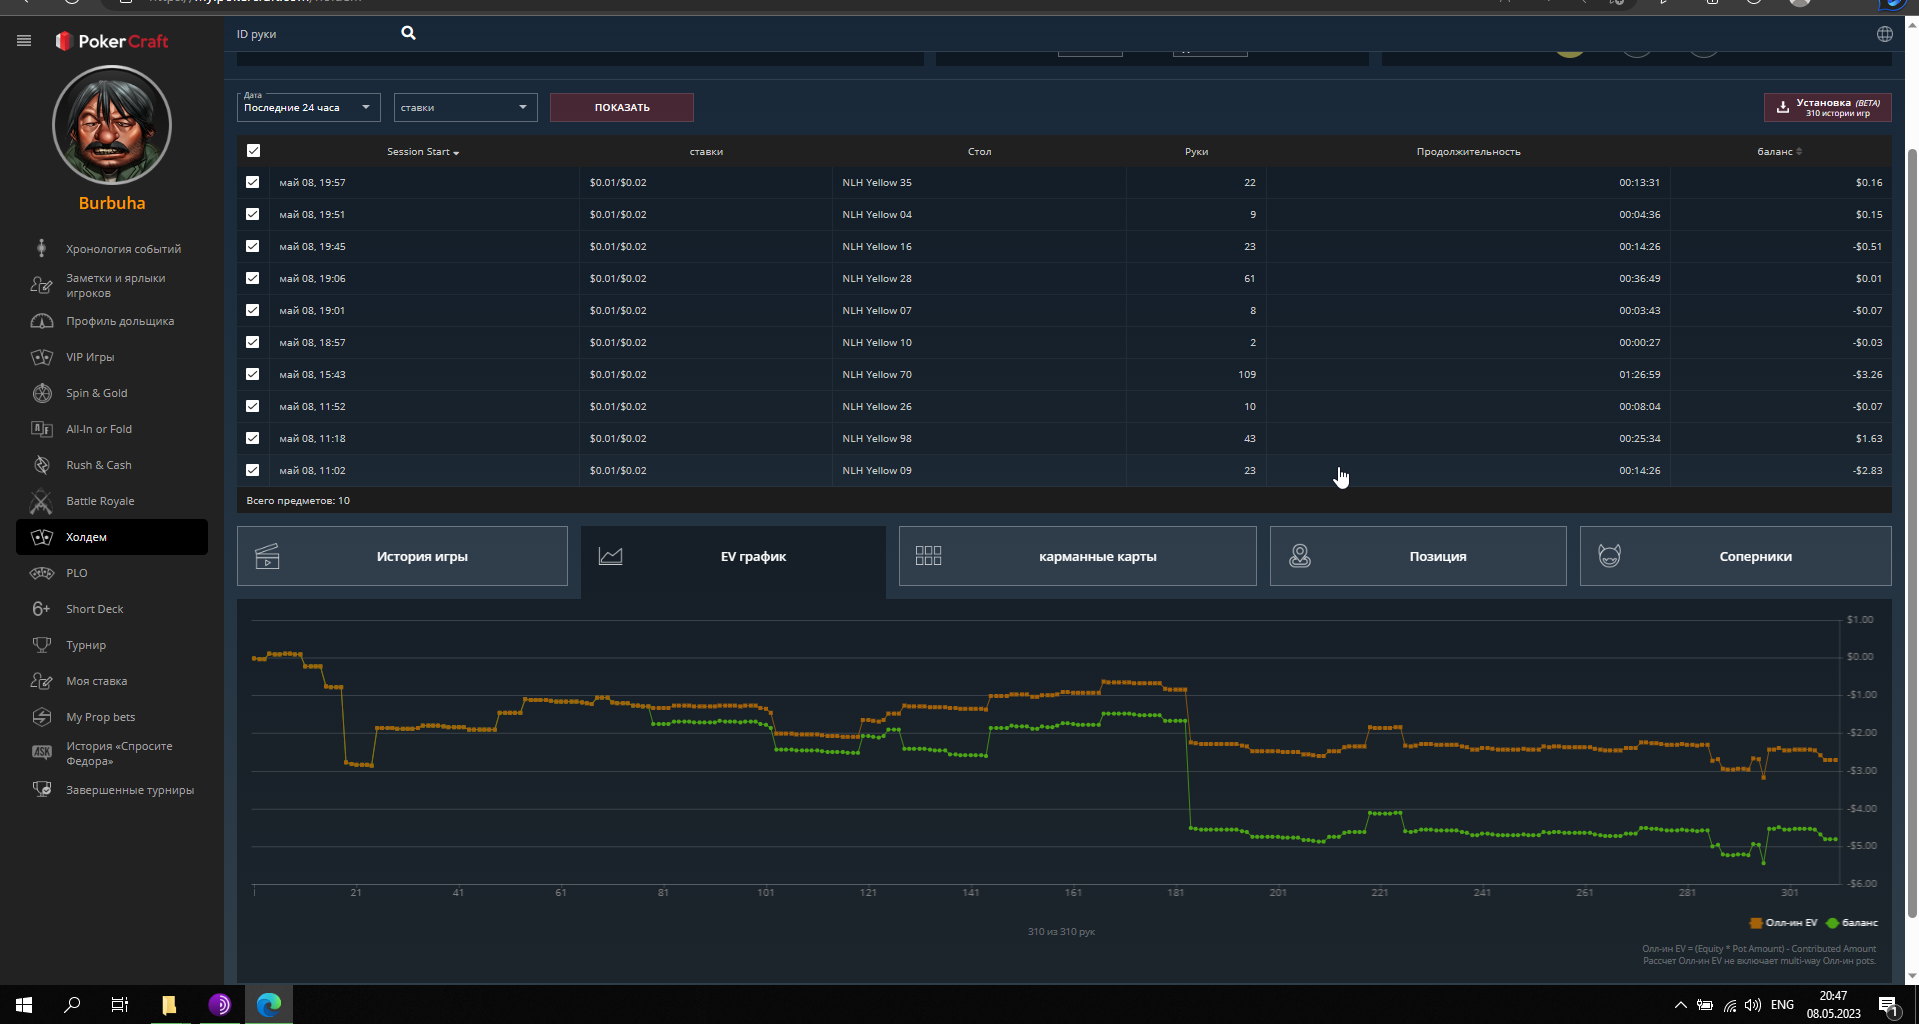
Task: Uncheck the май 08, 15:43 session
Action: coord(252,374)
